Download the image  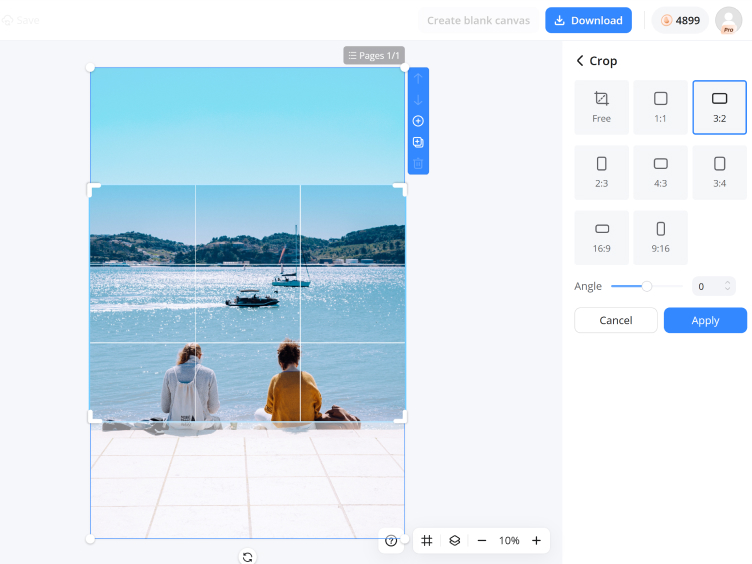(x=588, y=20)
